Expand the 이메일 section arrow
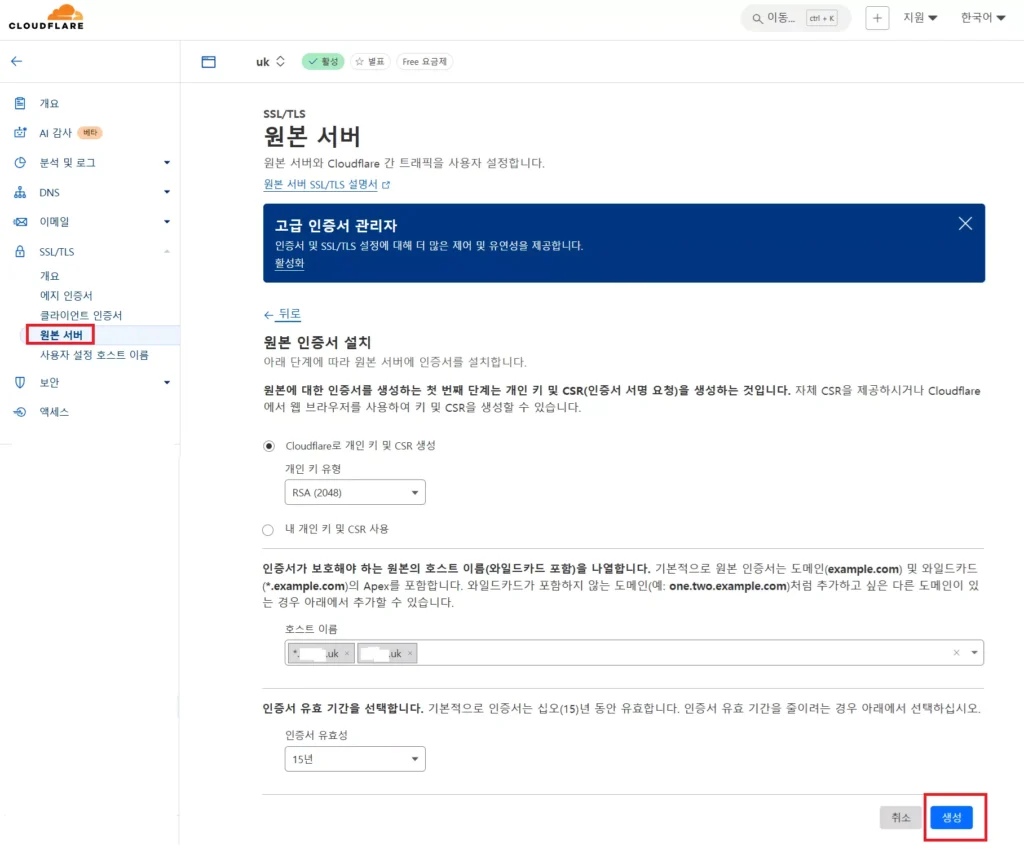 [167, 222]
